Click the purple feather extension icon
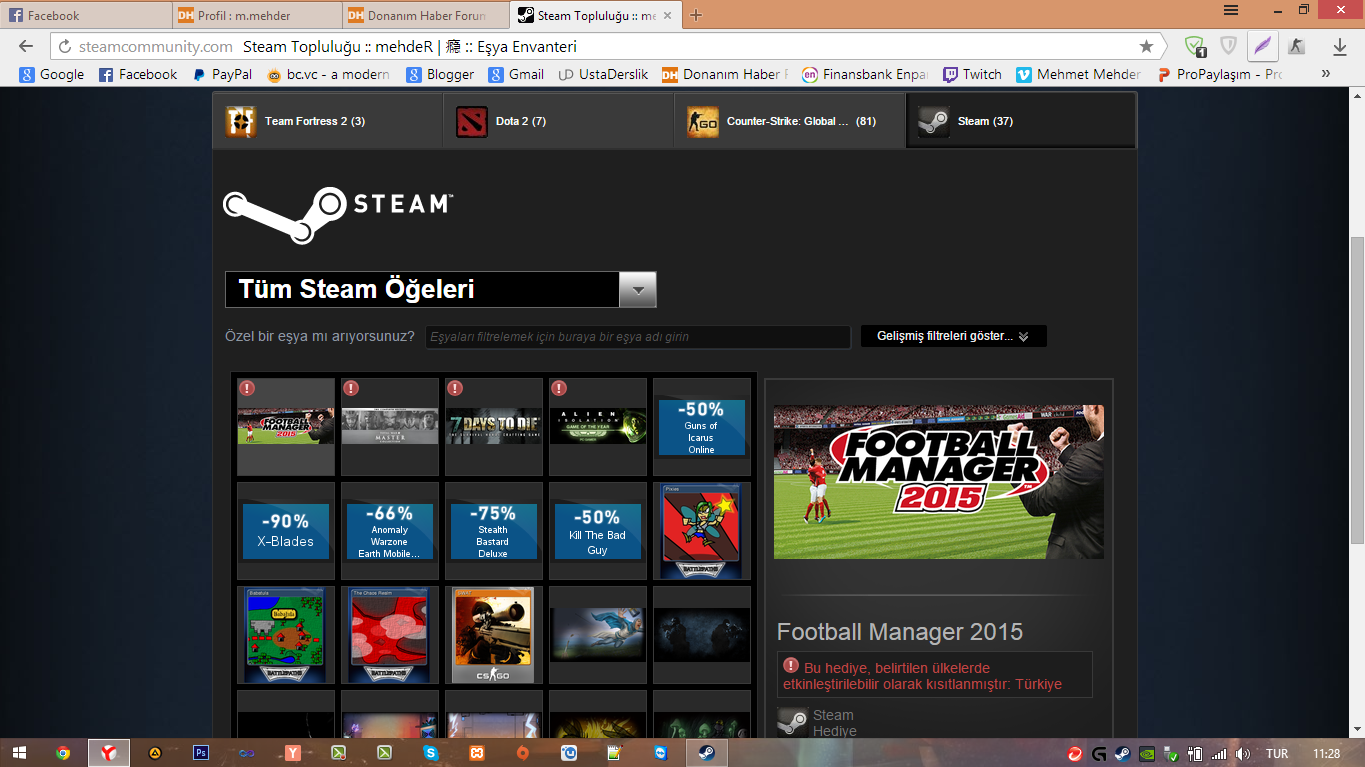 pos(1263,46)
